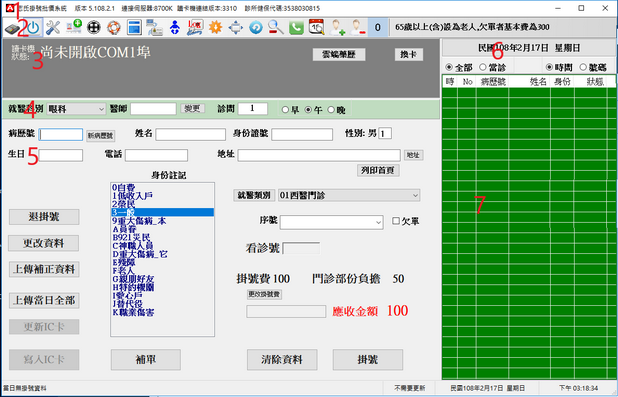Select 9重大傷病_本 in identity list
The image size is (618, 397).
point(162,221)
